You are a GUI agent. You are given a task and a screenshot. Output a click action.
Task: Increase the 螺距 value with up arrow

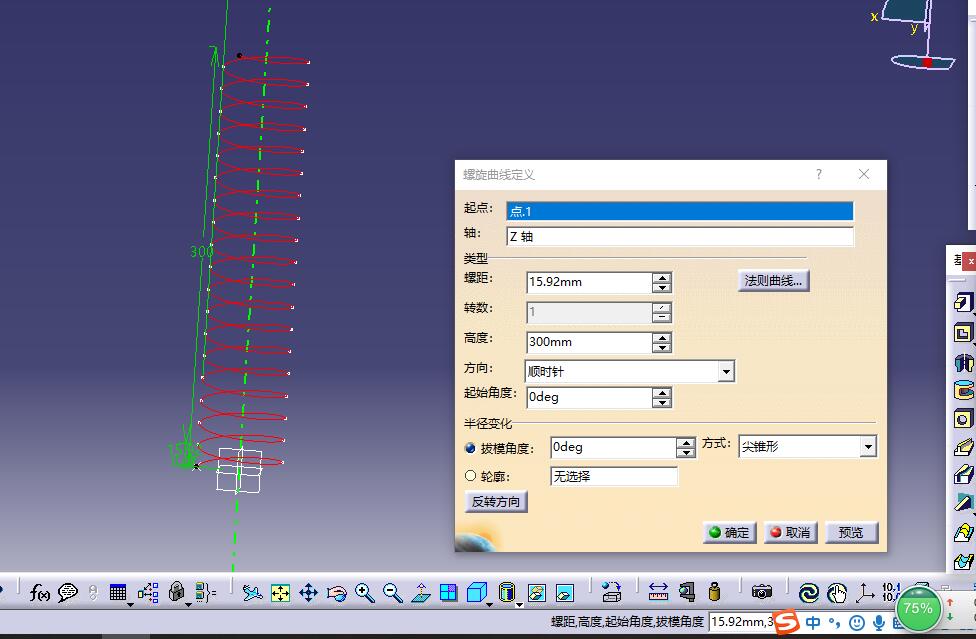point(661,277)
